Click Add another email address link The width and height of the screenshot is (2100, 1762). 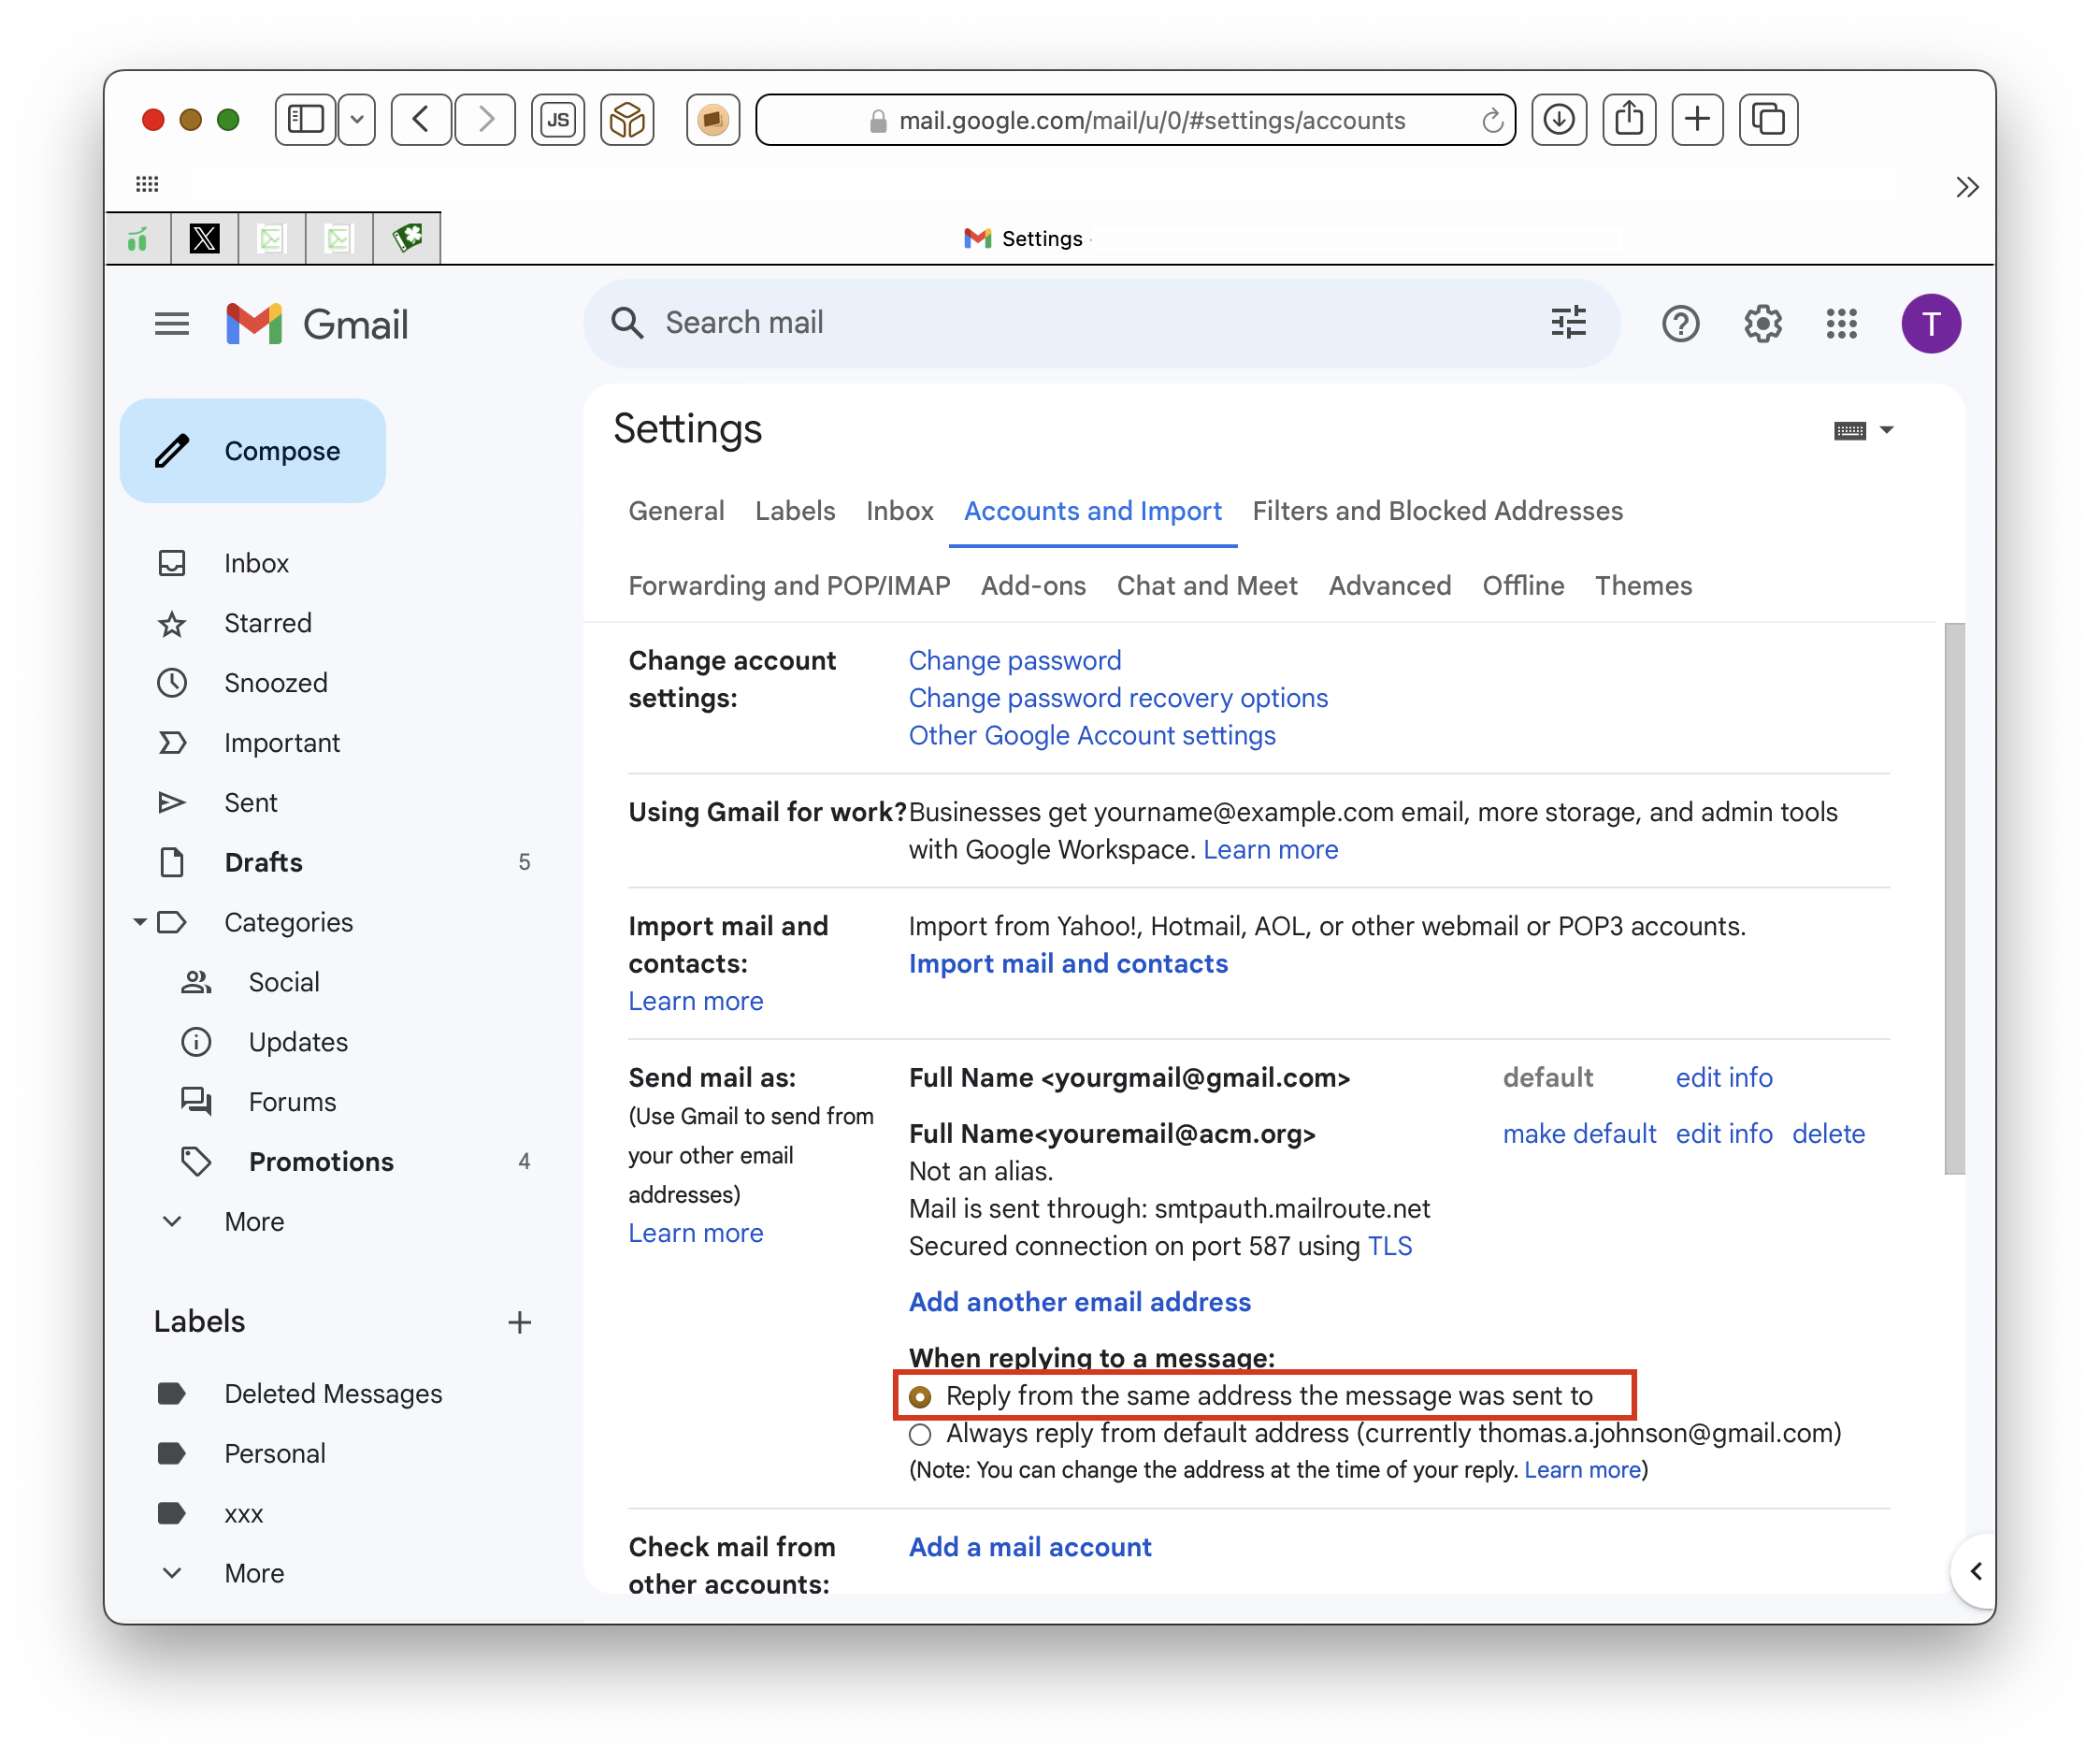[x=1079, y=1302]
